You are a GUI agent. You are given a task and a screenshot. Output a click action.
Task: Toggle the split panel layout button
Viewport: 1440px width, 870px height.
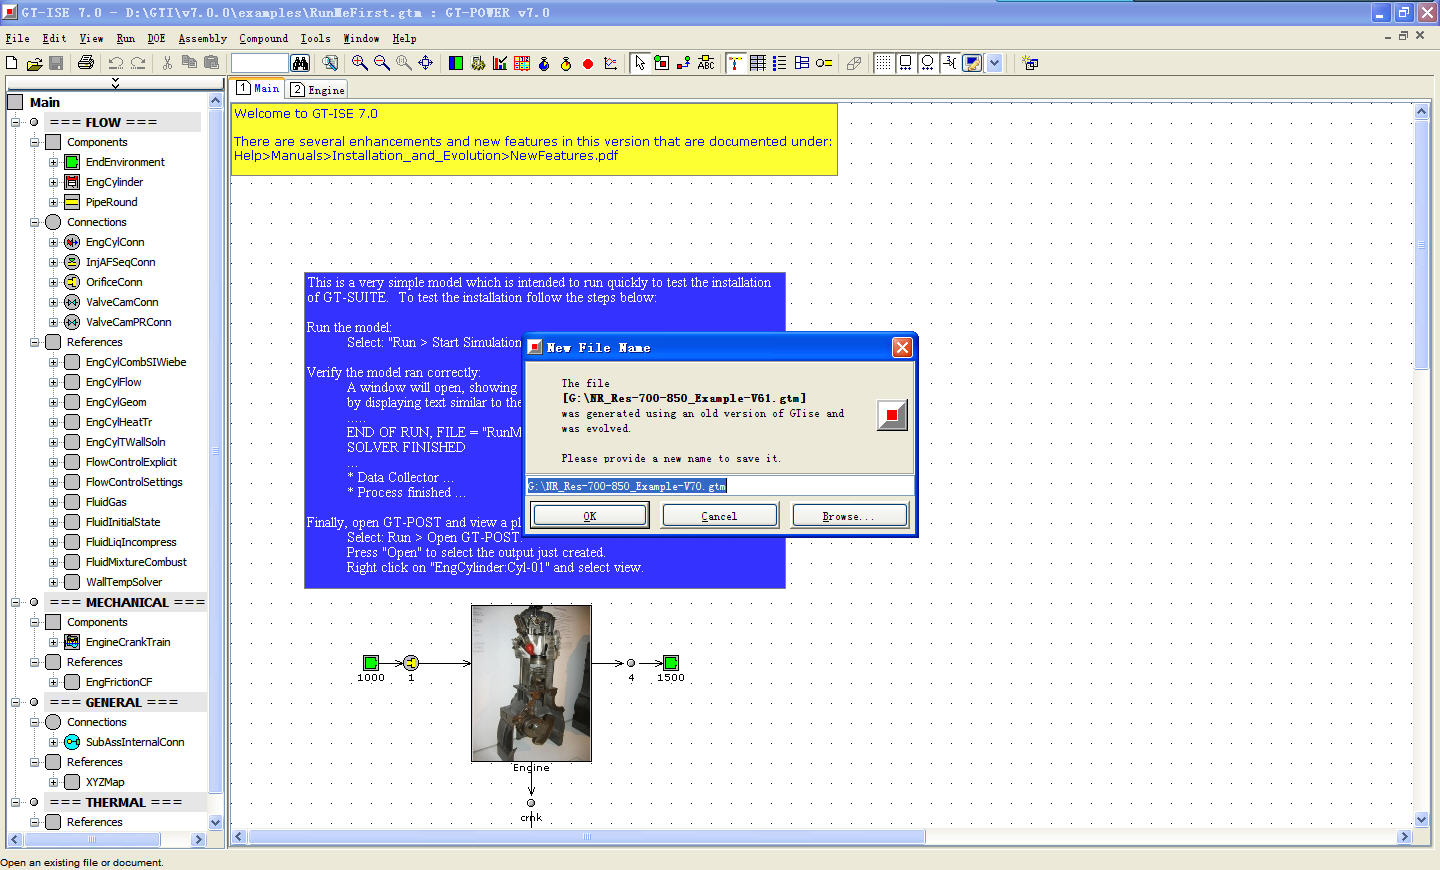pos(802,63)
